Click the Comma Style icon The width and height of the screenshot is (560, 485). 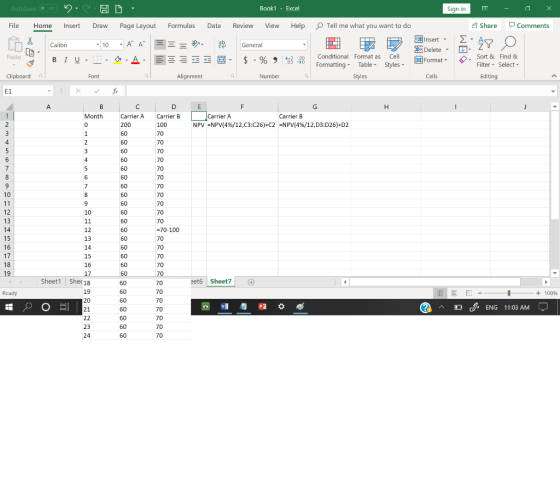pos(275,60)
